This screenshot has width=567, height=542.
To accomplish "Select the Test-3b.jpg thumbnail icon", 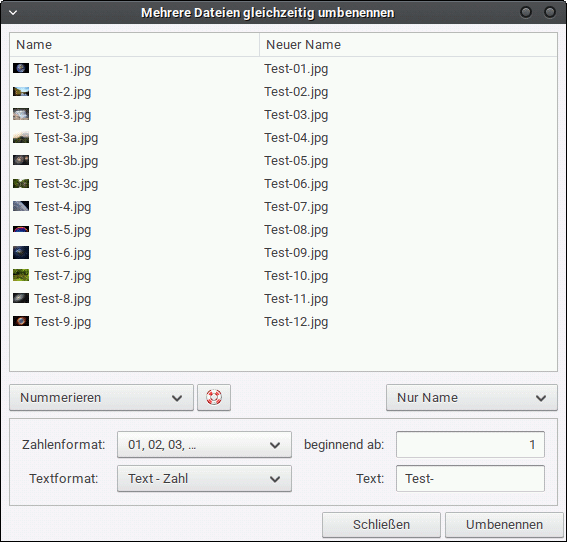I will (x=21, y=160).
